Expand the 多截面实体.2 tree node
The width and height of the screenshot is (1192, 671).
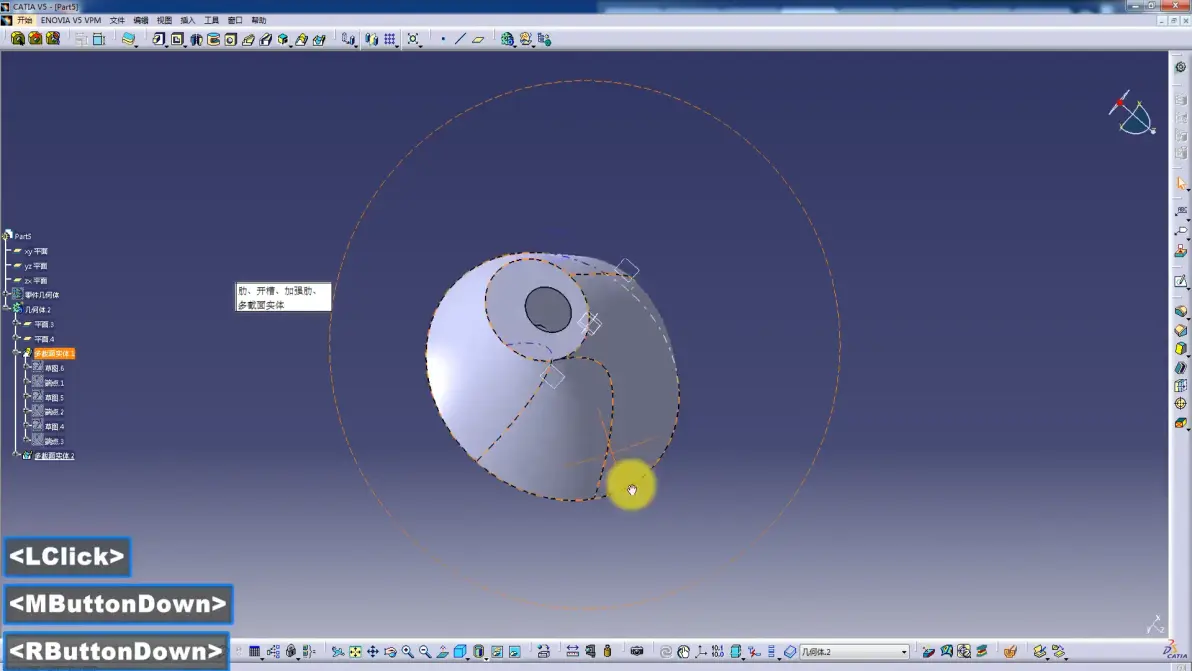[x=17, y=455]
